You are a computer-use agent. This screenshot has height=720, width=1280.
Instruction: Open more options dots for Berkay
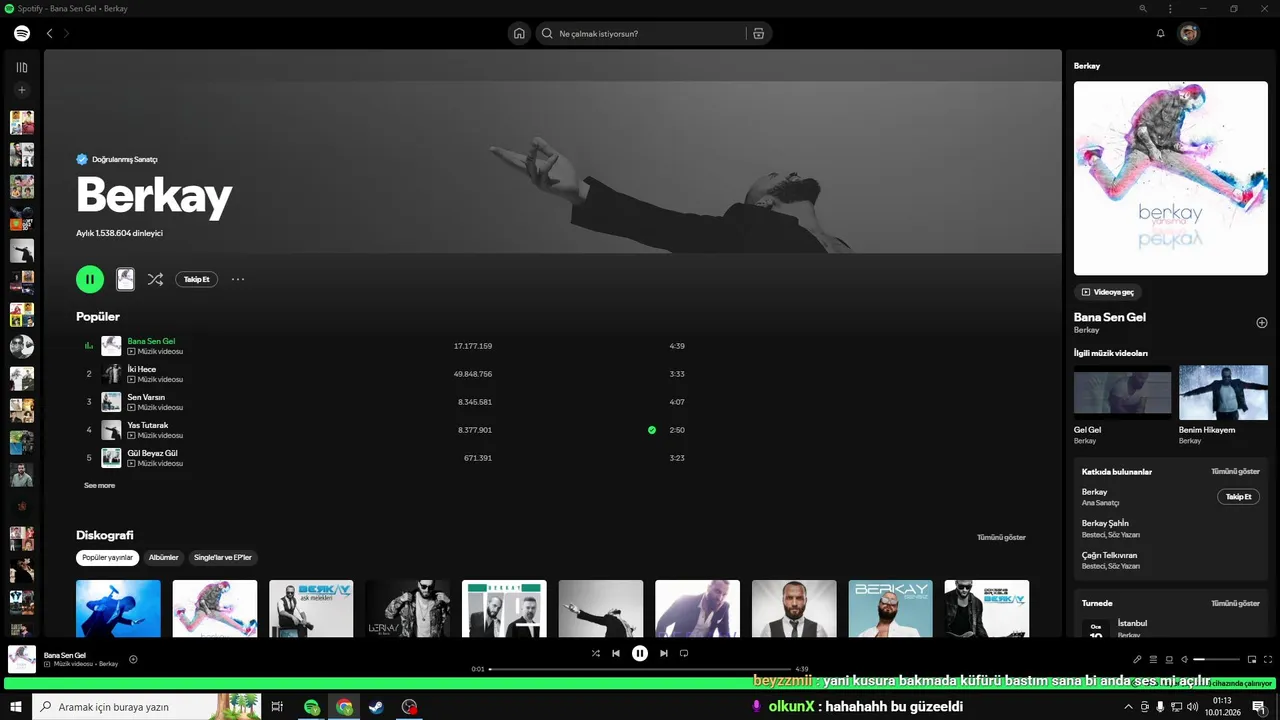coord(238,279)
